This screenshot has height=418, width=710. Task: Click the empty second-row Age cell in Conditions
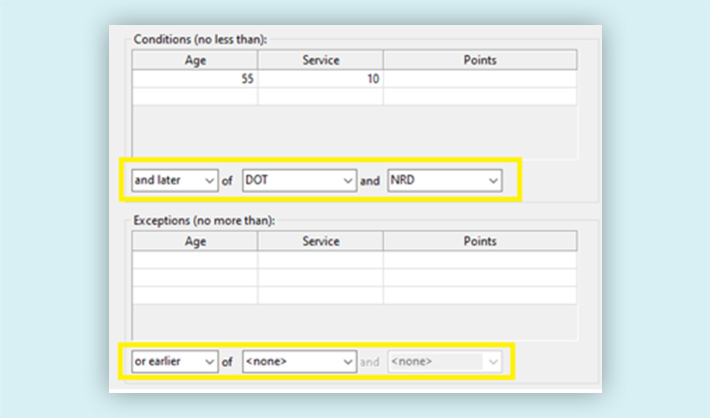click(195, 97)
